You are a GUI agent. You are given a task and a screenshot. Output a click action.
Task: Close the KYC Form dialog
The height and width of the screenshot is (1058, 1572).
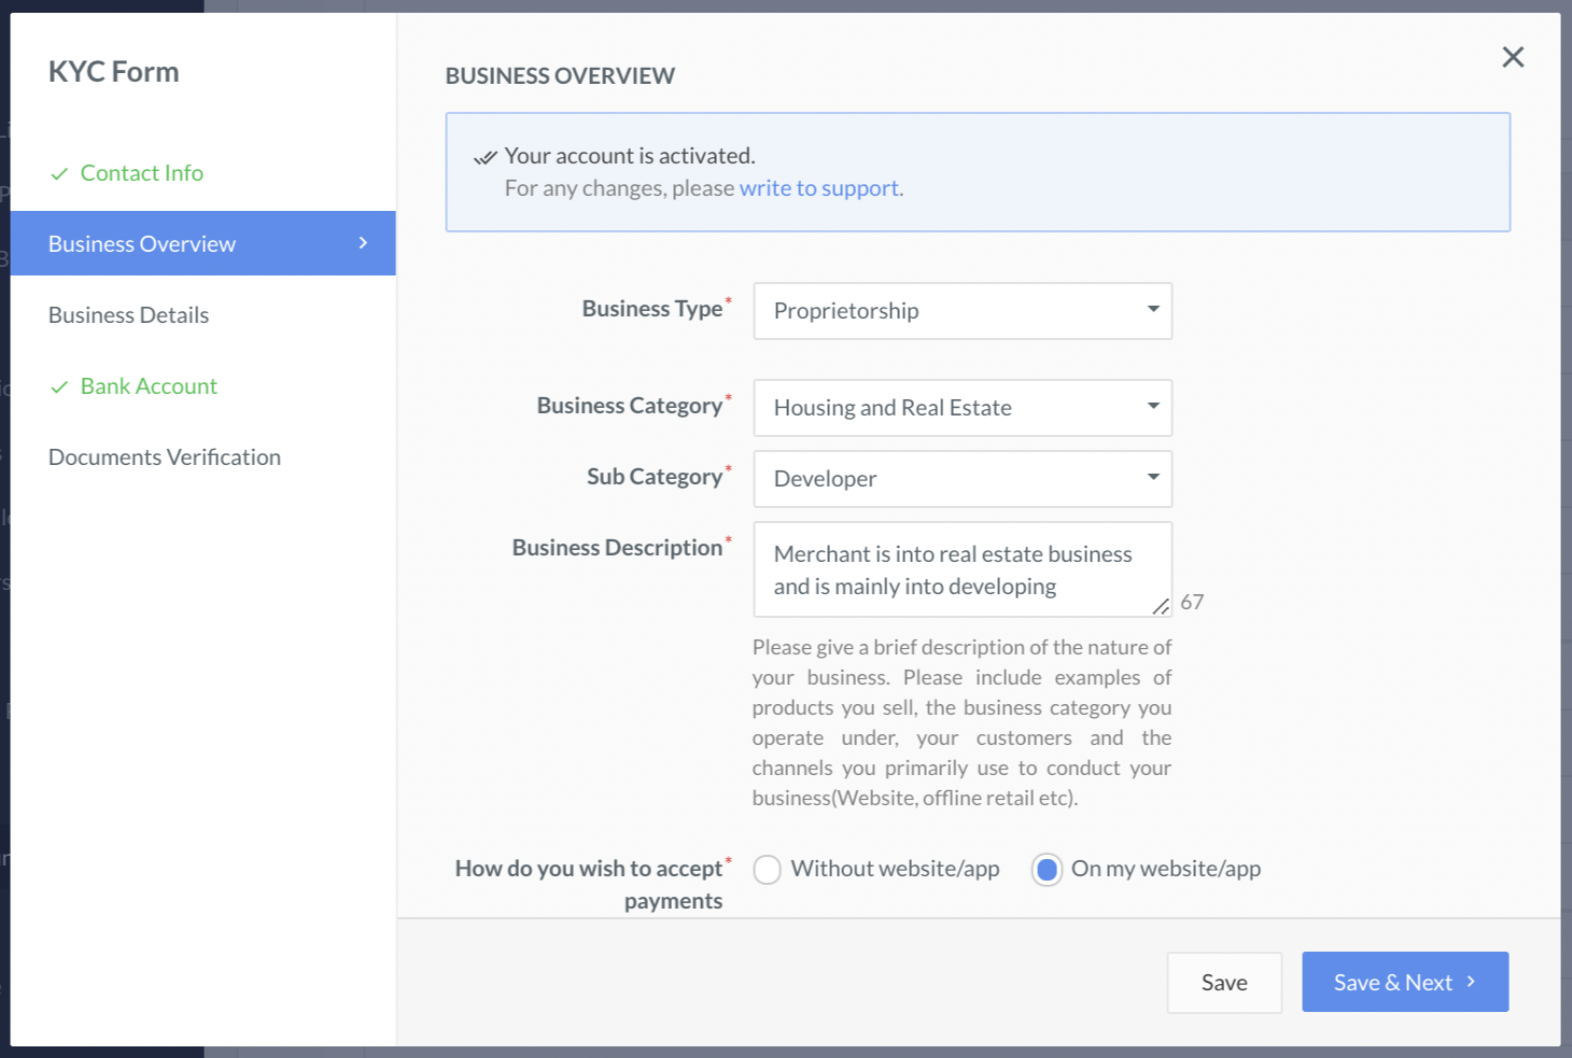(x=1513, y=57)
